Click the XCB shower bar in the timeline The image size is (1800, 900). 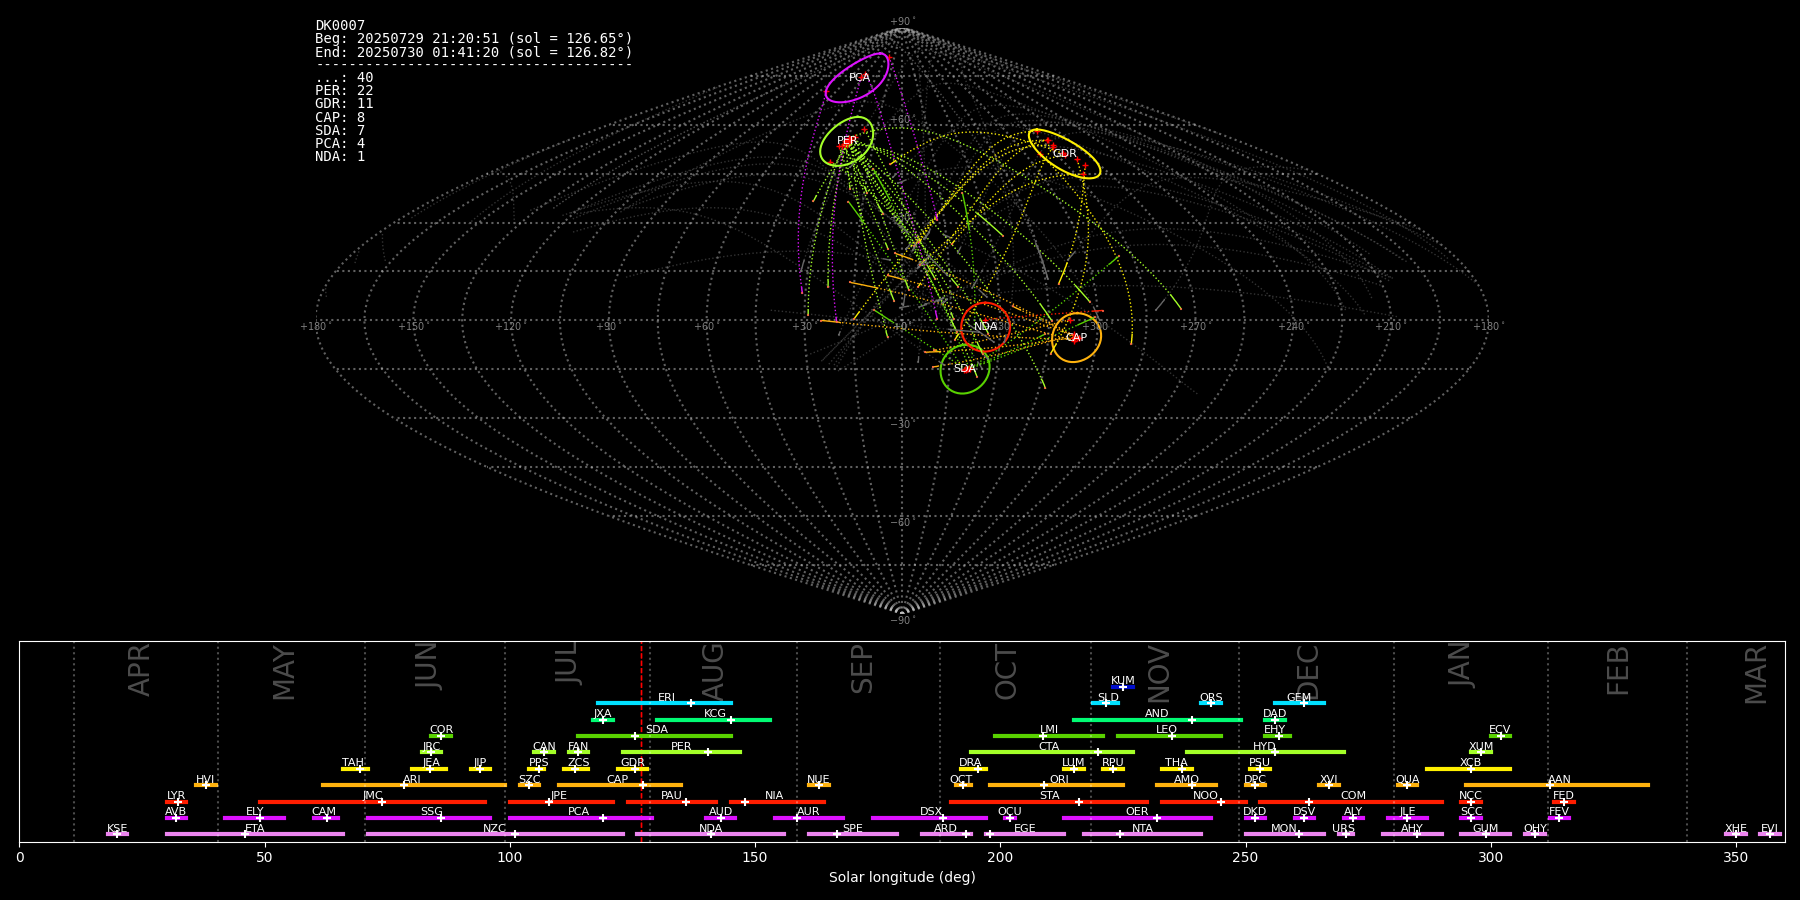pos(1468,769)
